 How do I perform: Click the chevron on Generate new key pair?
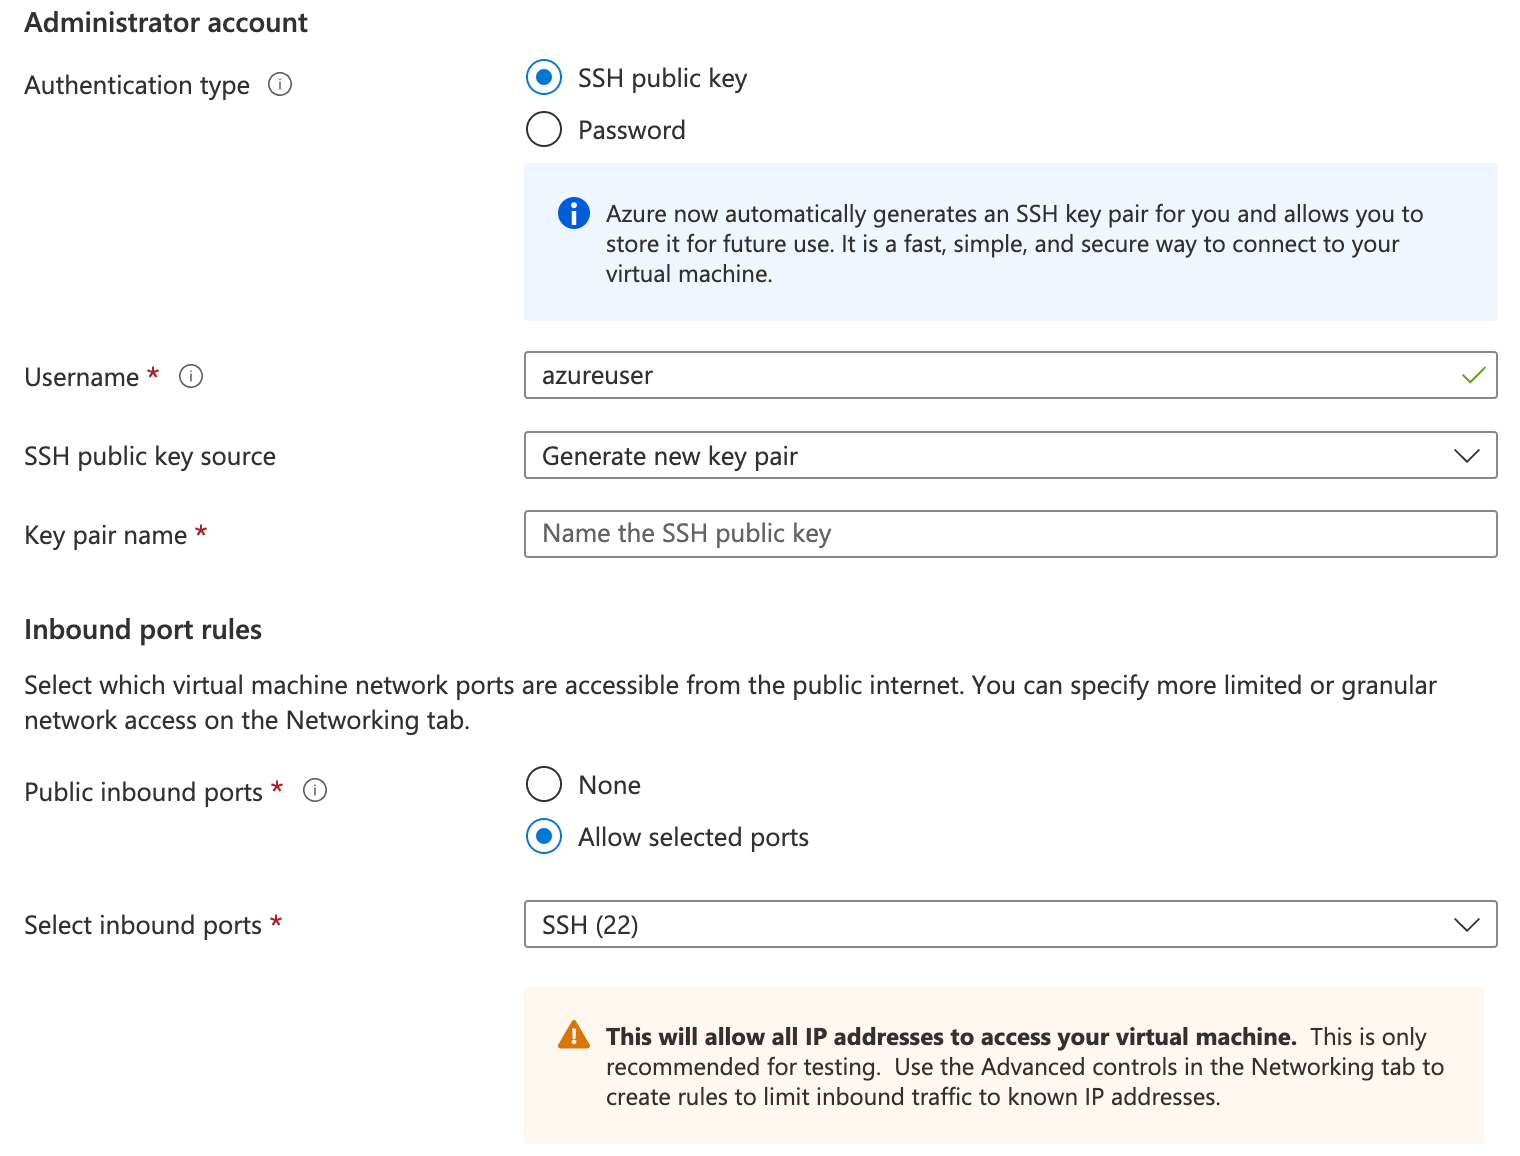(1467, 455)
